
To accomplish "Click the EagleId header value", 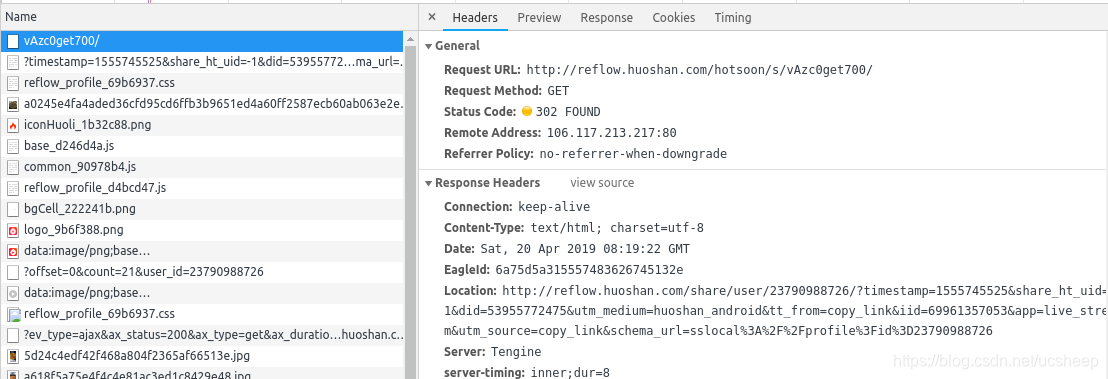I will pos(589,269).
